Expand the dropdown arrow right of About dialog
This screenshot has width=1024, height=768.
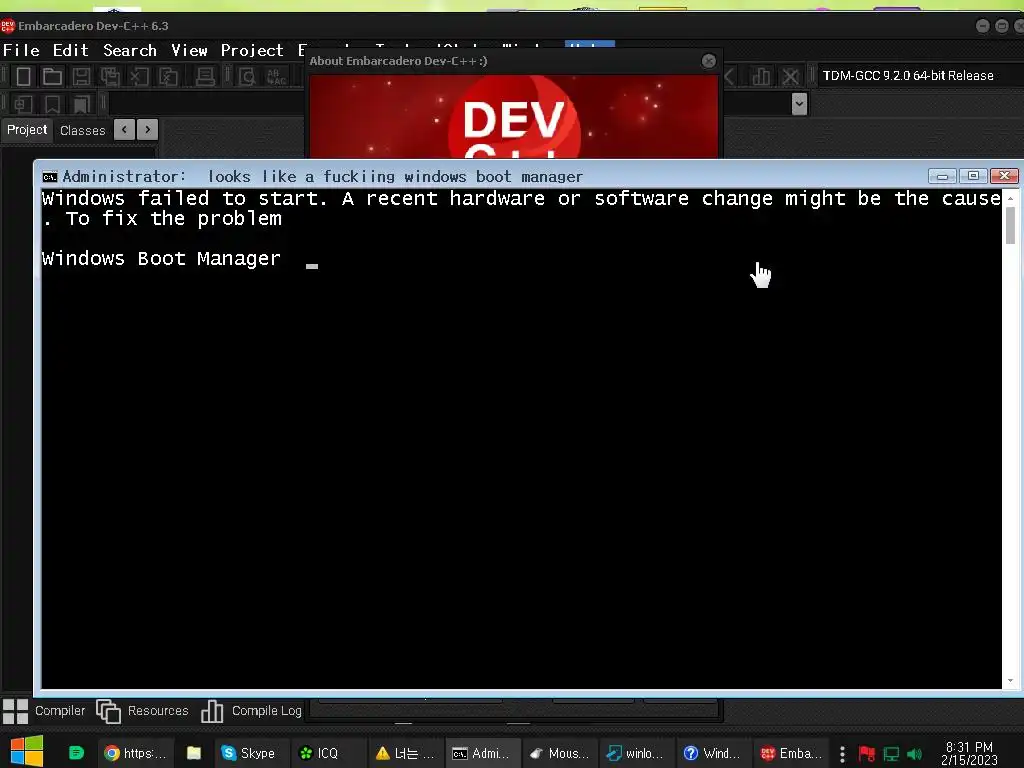coord(799,104)
